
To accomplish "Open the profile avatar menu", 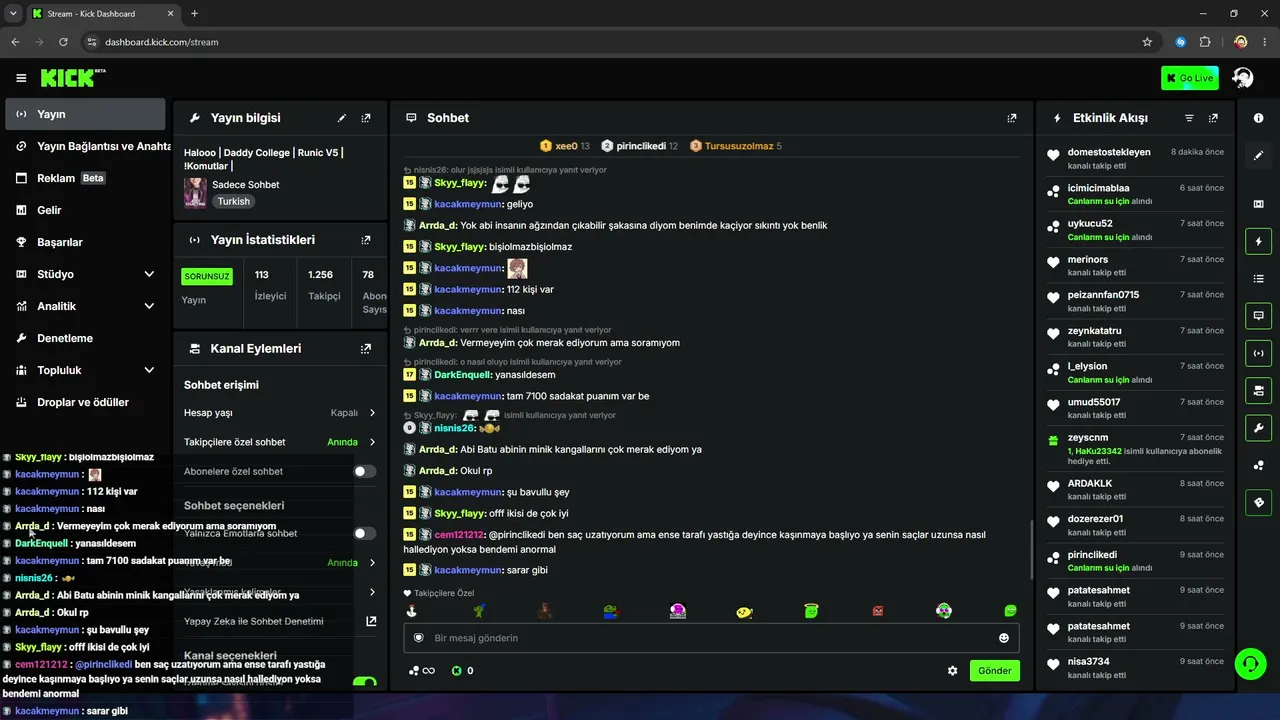I will [x=1243, y=78].
